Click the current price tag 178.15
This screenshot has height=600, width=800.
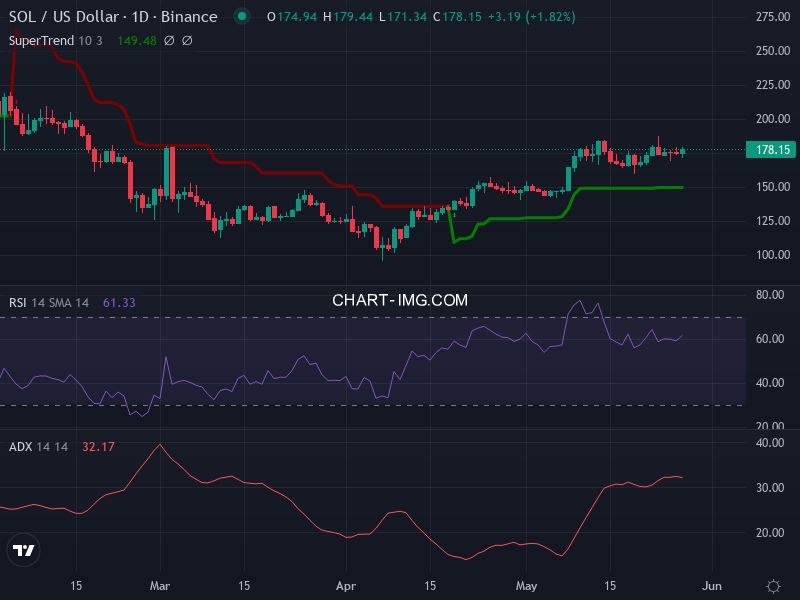click(771, 149)
